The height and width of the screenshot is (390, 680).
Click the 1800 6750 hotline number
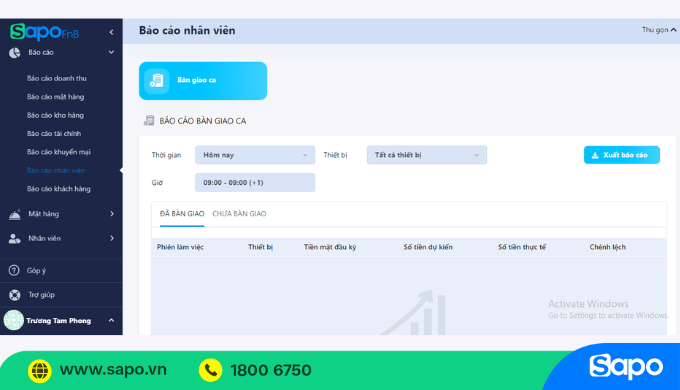[271, 370]
